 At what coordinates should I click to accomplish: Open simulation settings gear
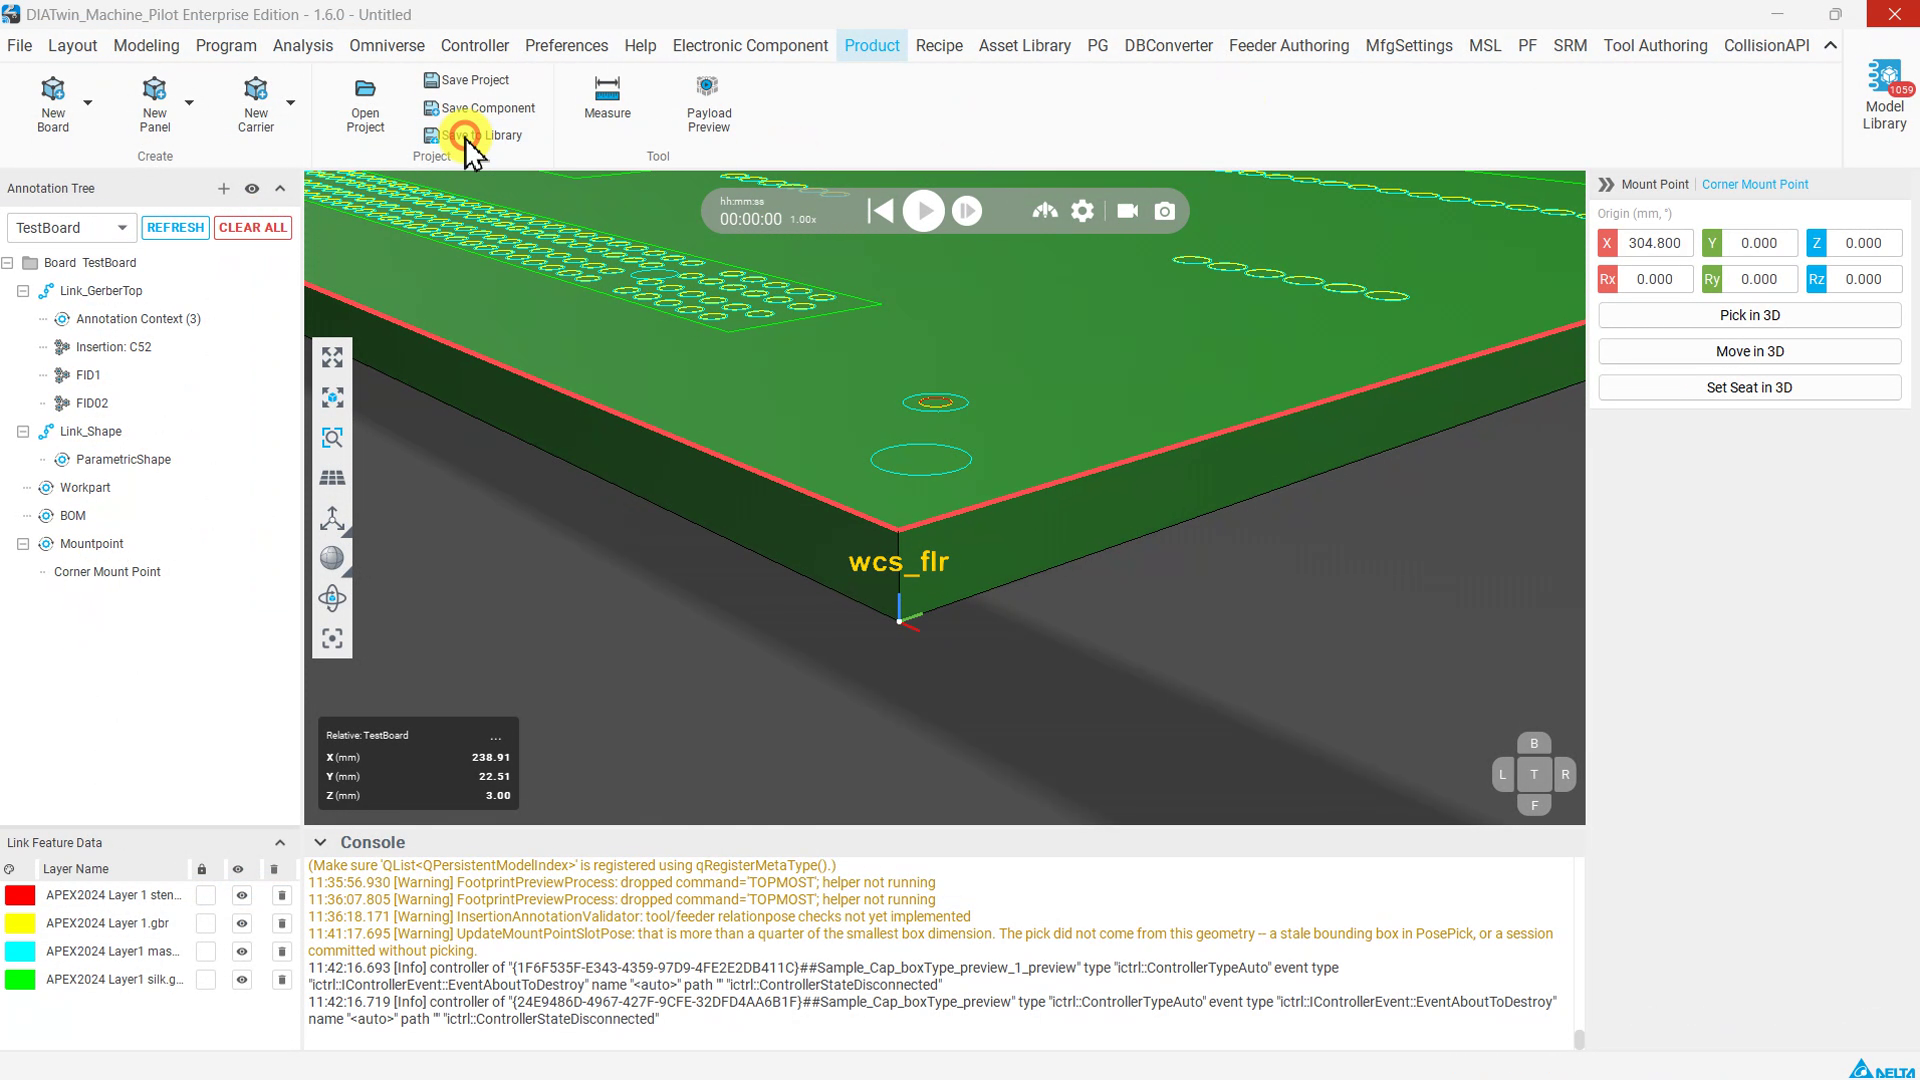pos(1082,211)
